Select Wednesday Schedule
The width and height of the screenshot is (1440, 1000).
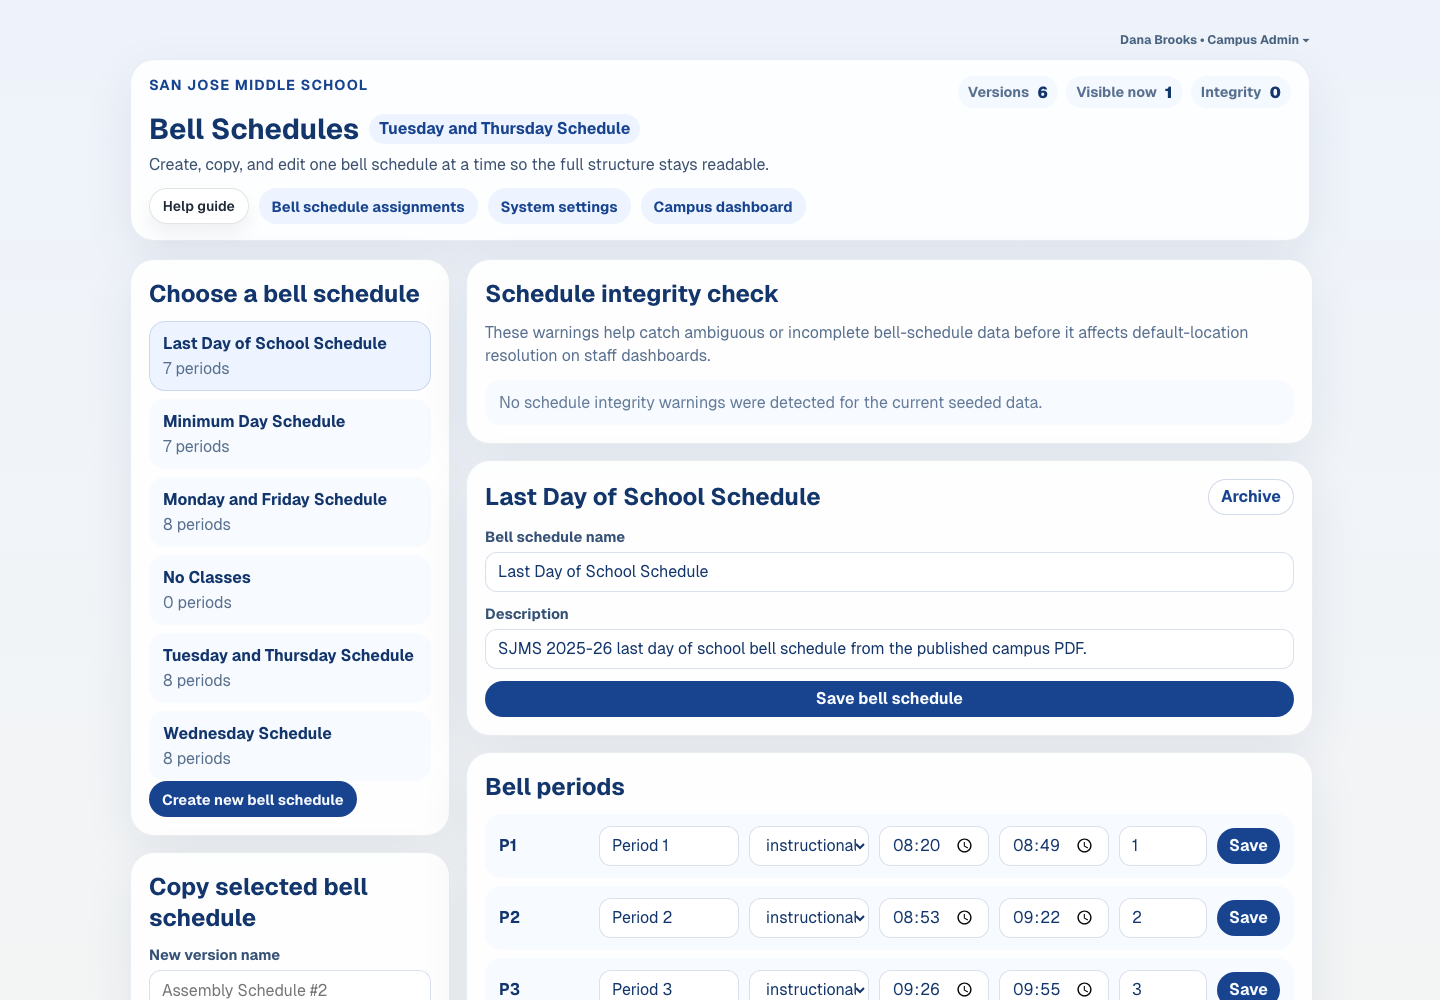[290, 746]
